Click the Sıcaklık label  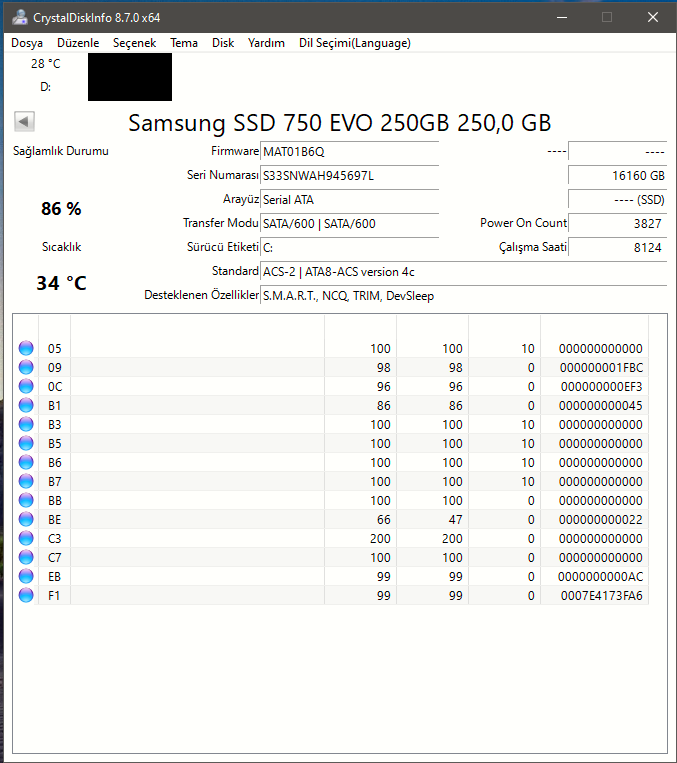61,247
